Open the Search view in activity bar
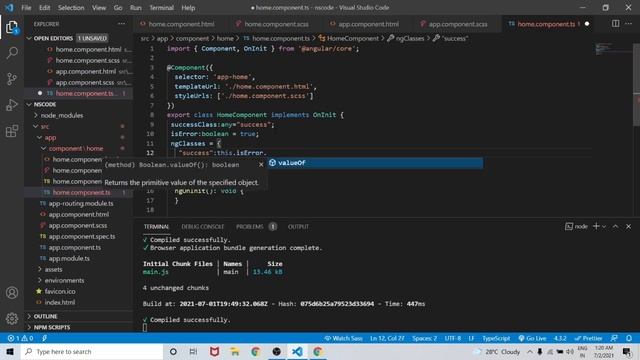 12,53
